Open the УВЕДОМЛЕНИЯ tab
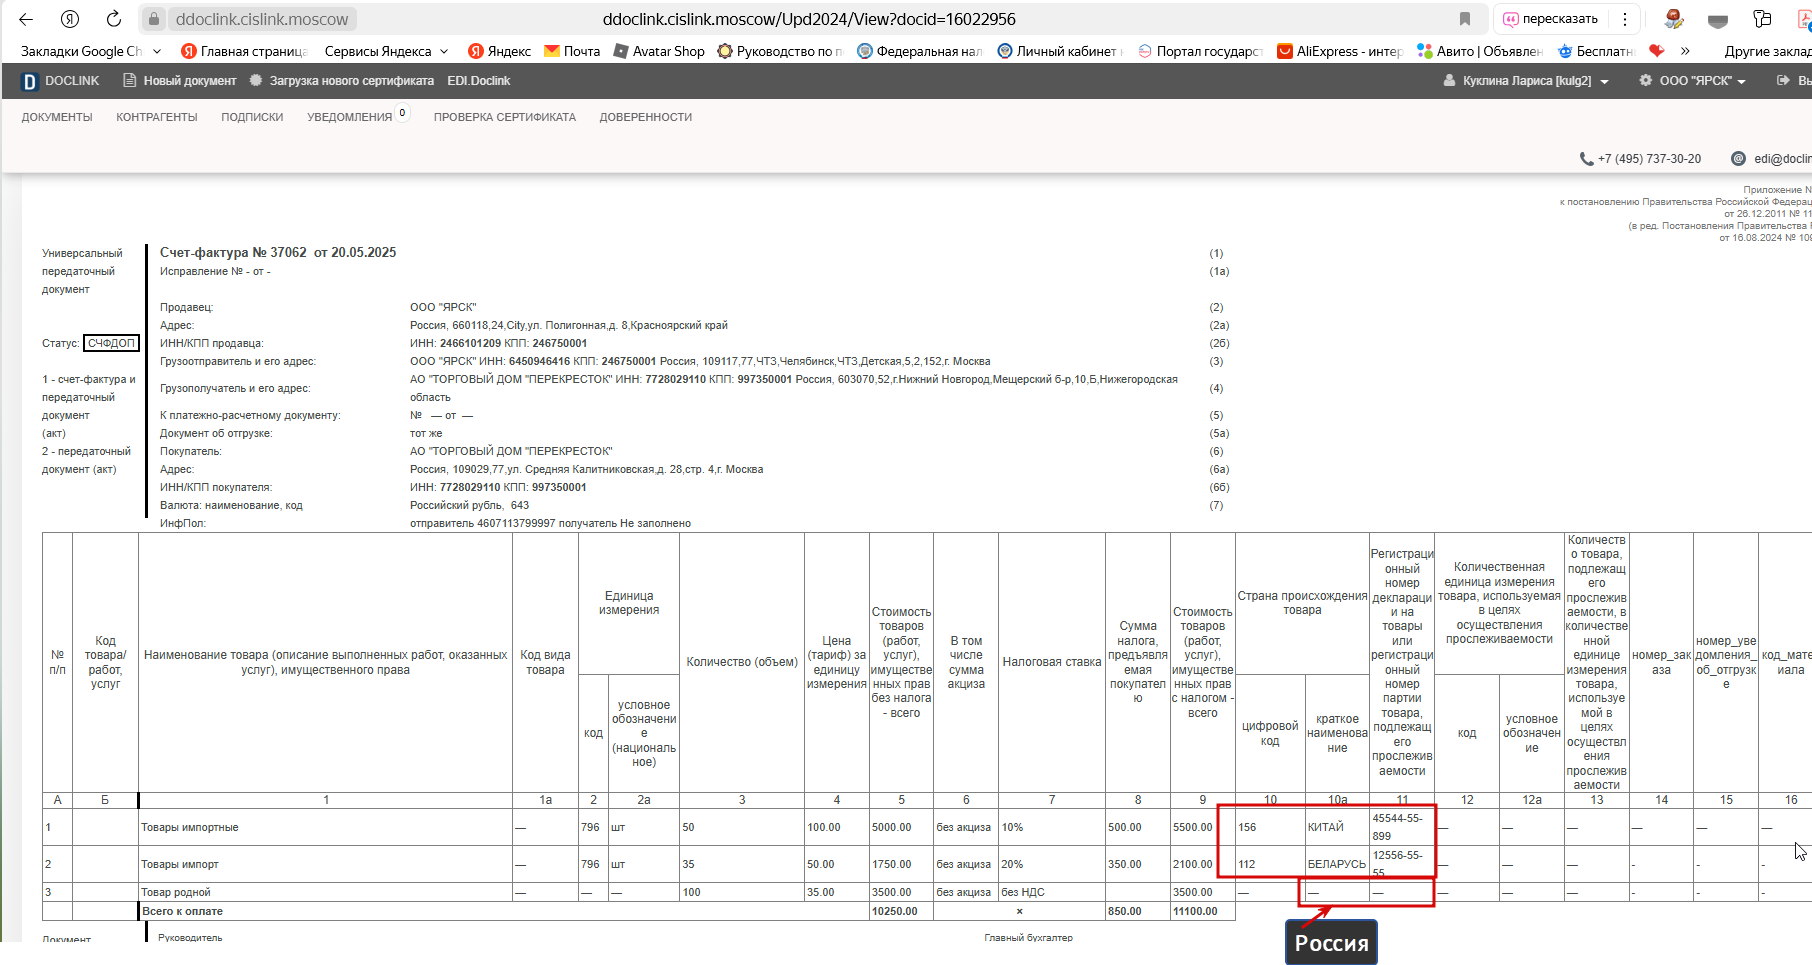The height and width of the screenshot is (965, 1812). tap(350, 118)
